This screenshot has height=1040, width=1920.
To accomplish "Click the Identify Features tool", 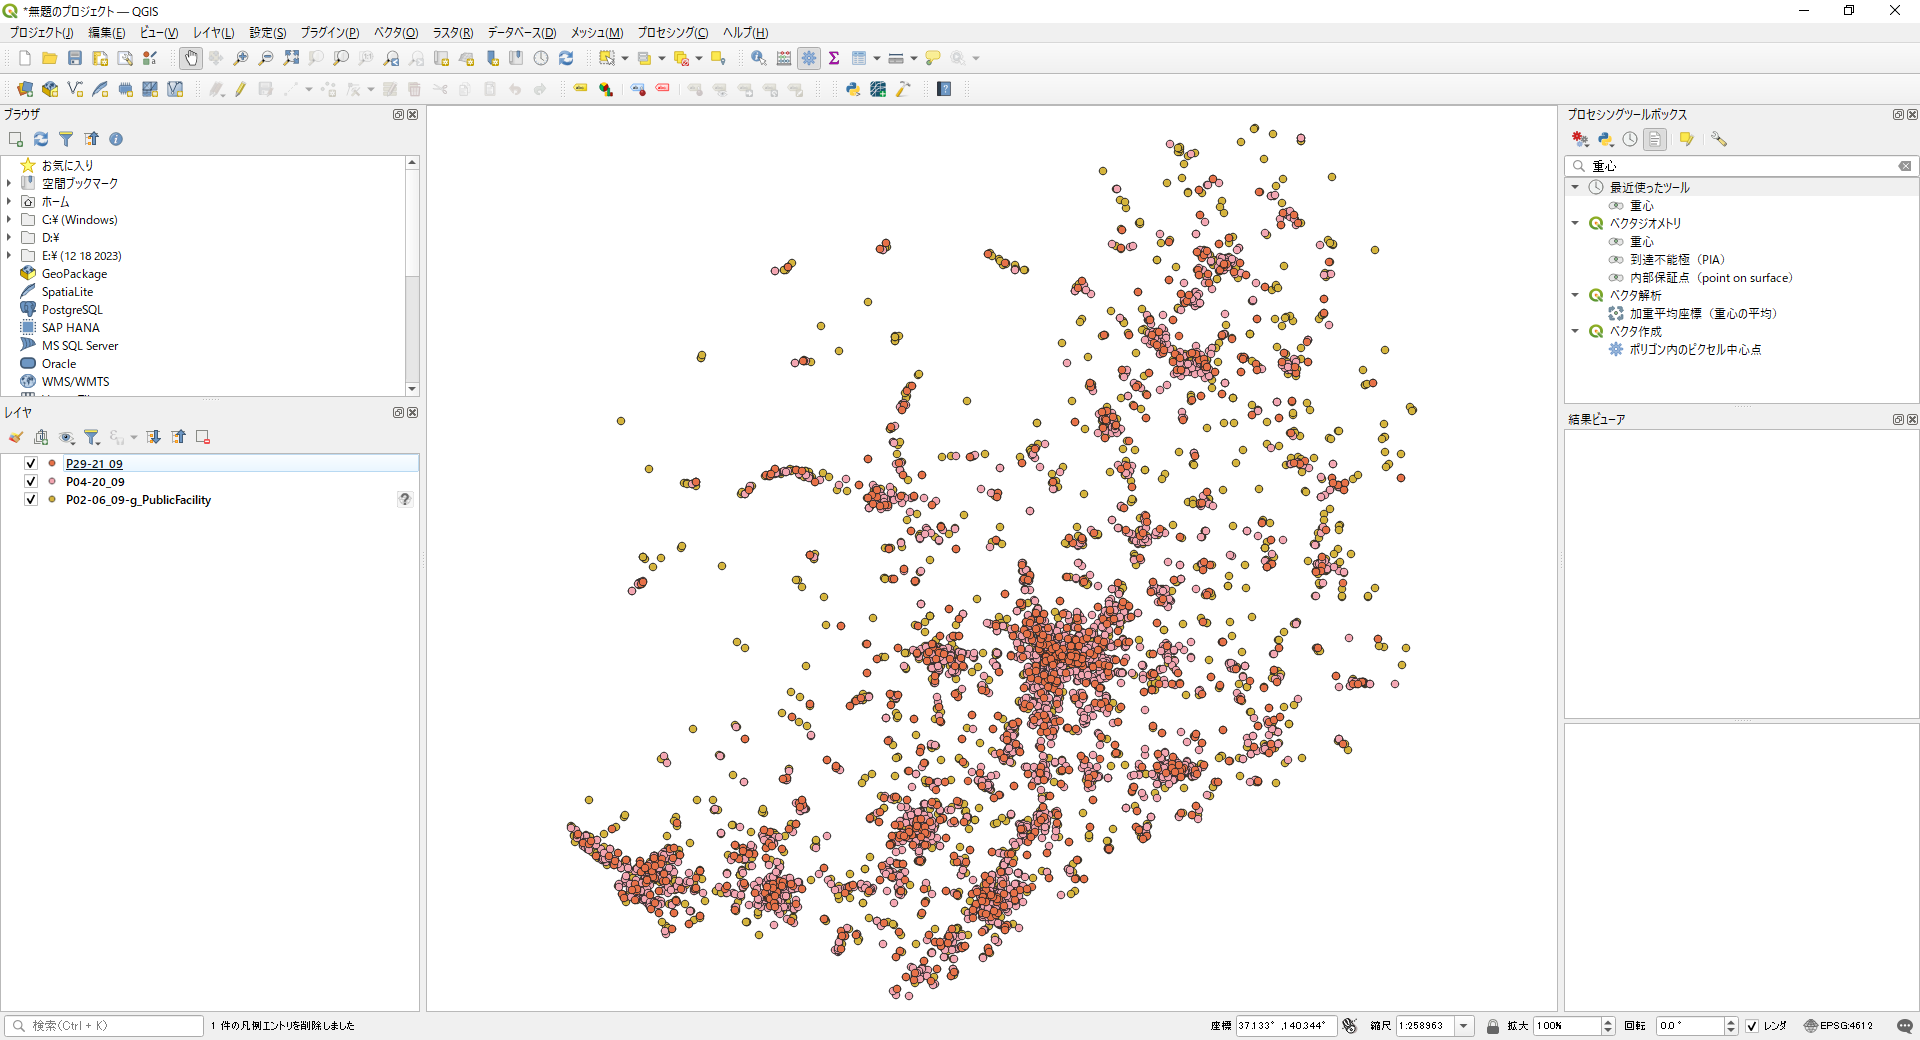I will click(758, 58).
